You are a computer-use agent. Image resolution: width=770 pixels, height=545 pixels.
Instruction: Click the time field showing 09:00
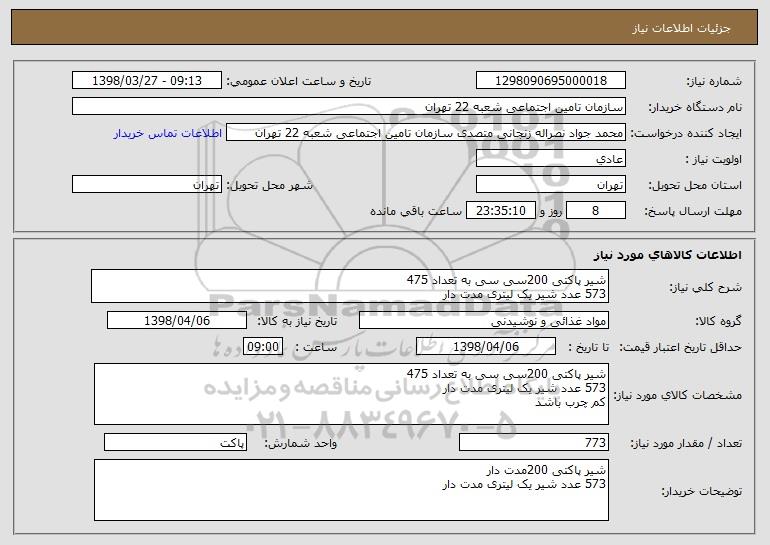click(x=263, y=347)
